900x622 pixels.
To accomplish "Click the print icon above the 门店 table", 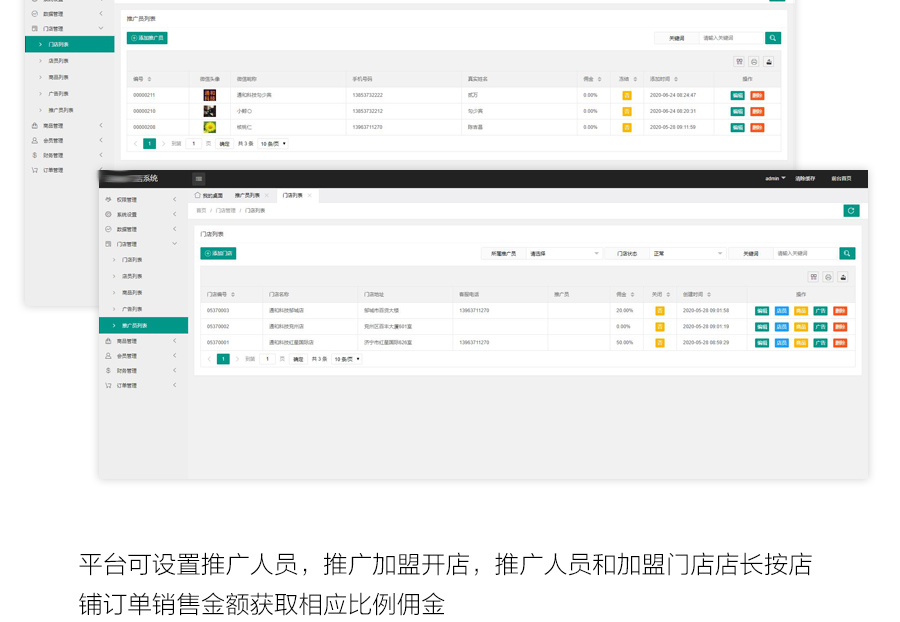I will [x=828, y=277].
